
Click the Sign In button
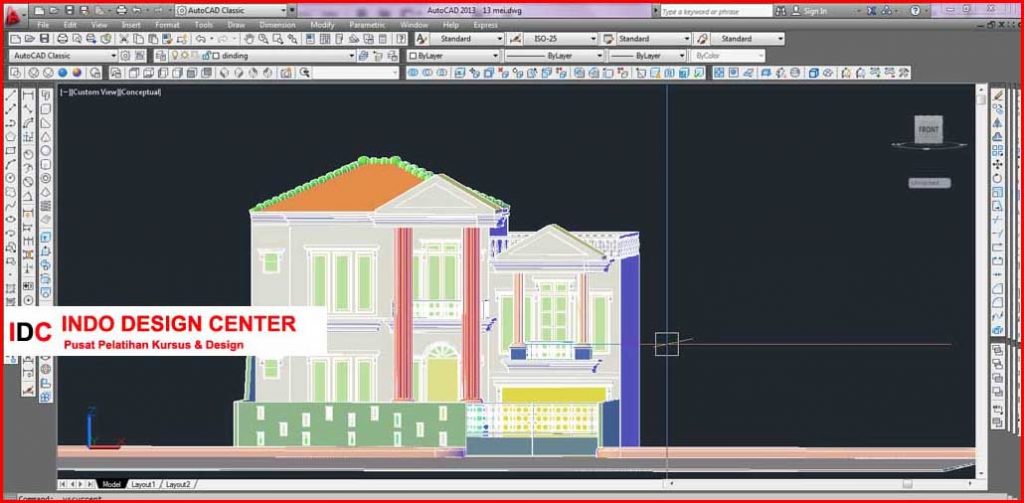[x=810, y=10]
